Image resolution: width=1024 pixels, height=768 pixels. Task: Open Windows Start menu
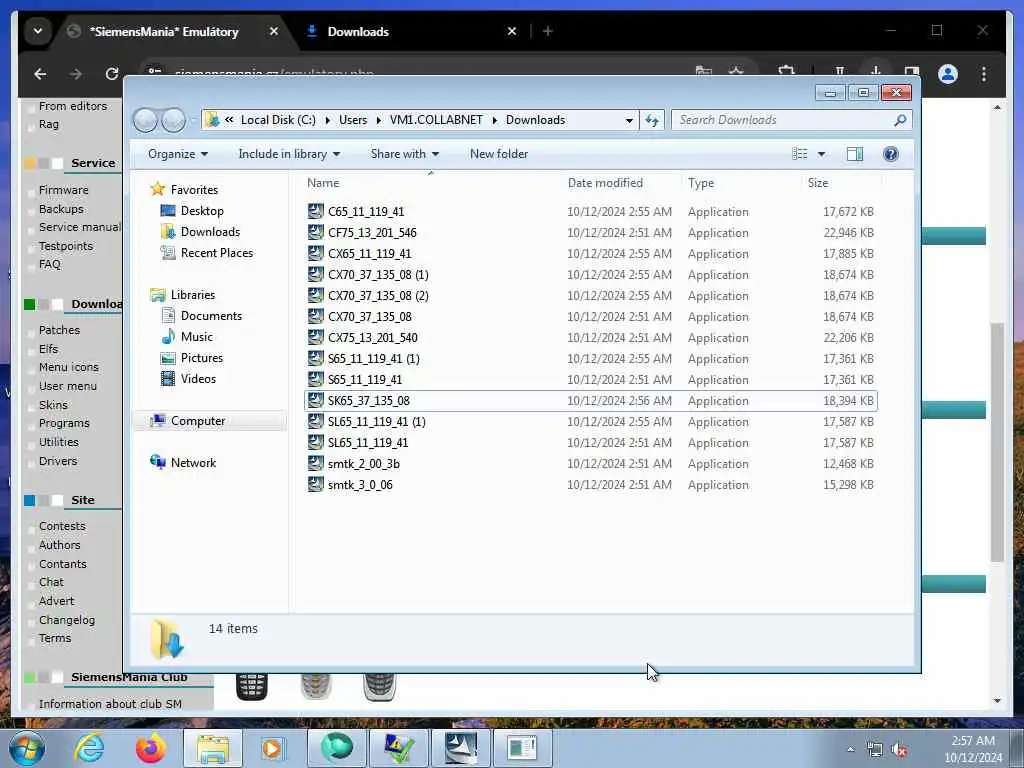pos(27,748)
